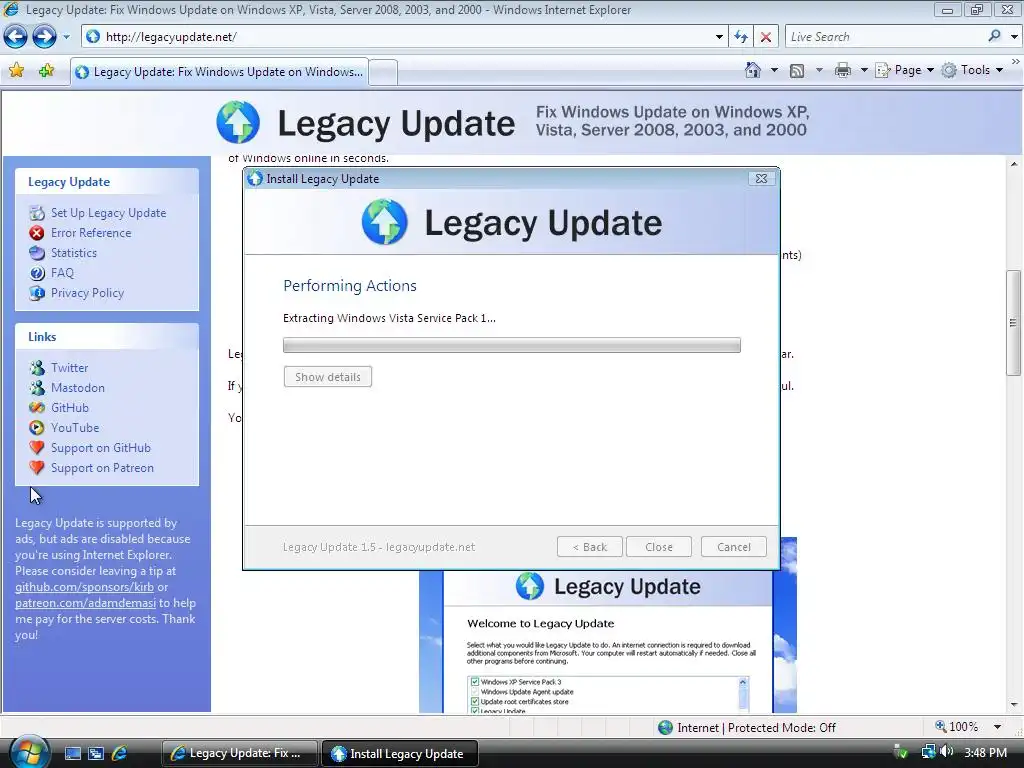Click the Live Search magnifier icon

click(x=995, y=36)
